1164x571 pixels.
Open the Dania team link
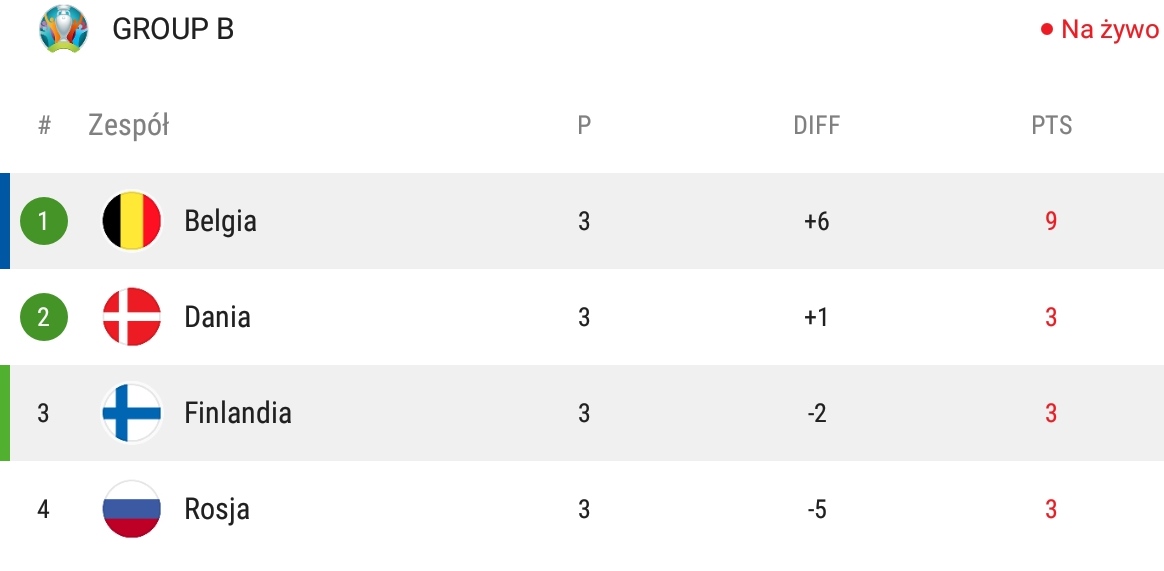(x=218, y=317)
